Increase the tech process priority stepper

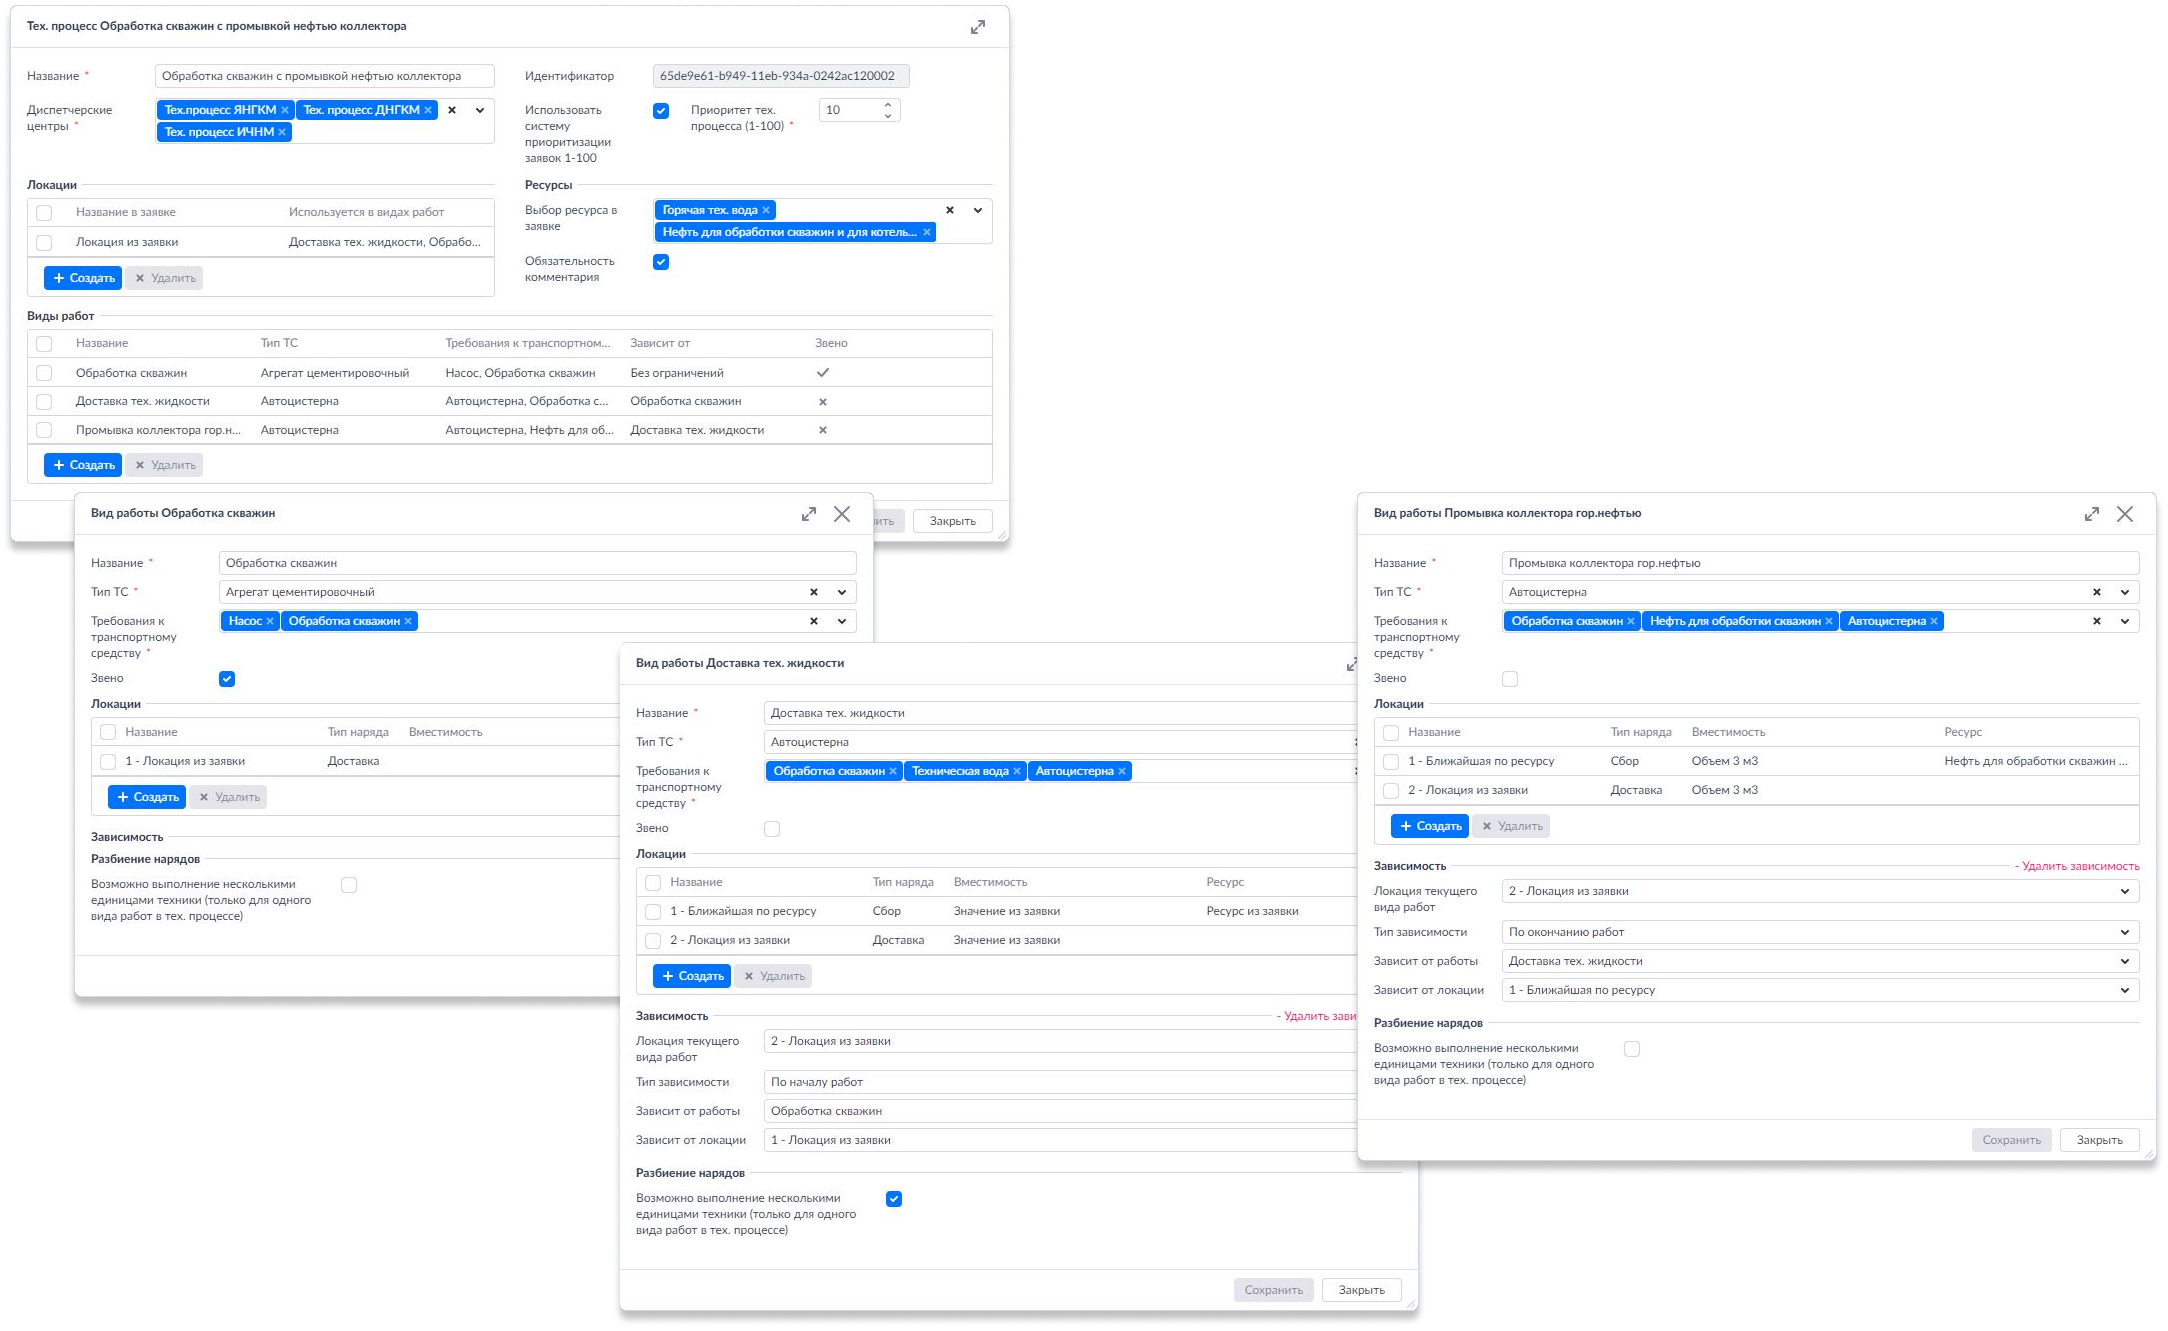(x=888, y=104)
